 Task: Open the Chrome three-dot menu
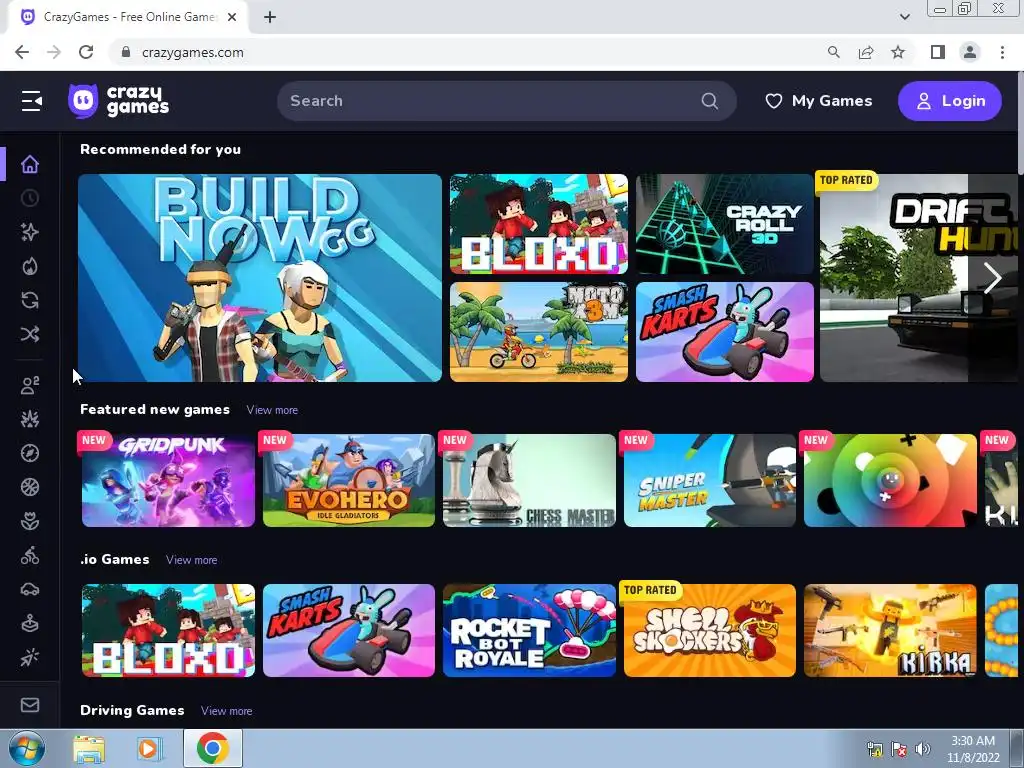click(x=1002, y=52)
